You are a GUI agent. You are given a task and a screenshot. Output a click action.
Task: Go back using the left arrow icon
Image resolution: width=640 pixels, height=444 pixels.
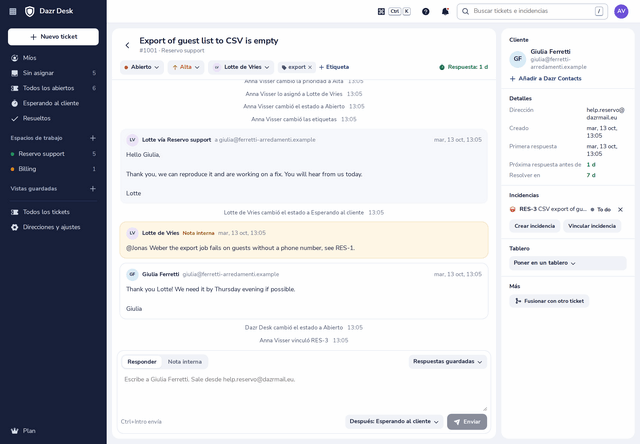pos(127,45)
